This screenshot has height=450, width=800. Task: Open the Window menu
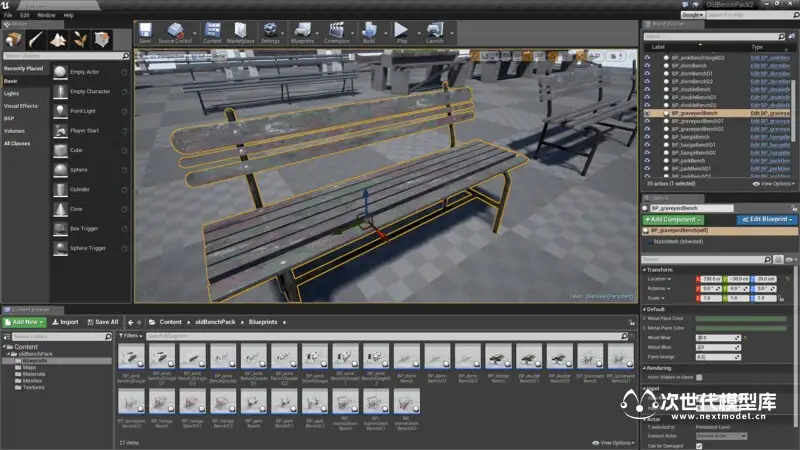coord(46,15)
